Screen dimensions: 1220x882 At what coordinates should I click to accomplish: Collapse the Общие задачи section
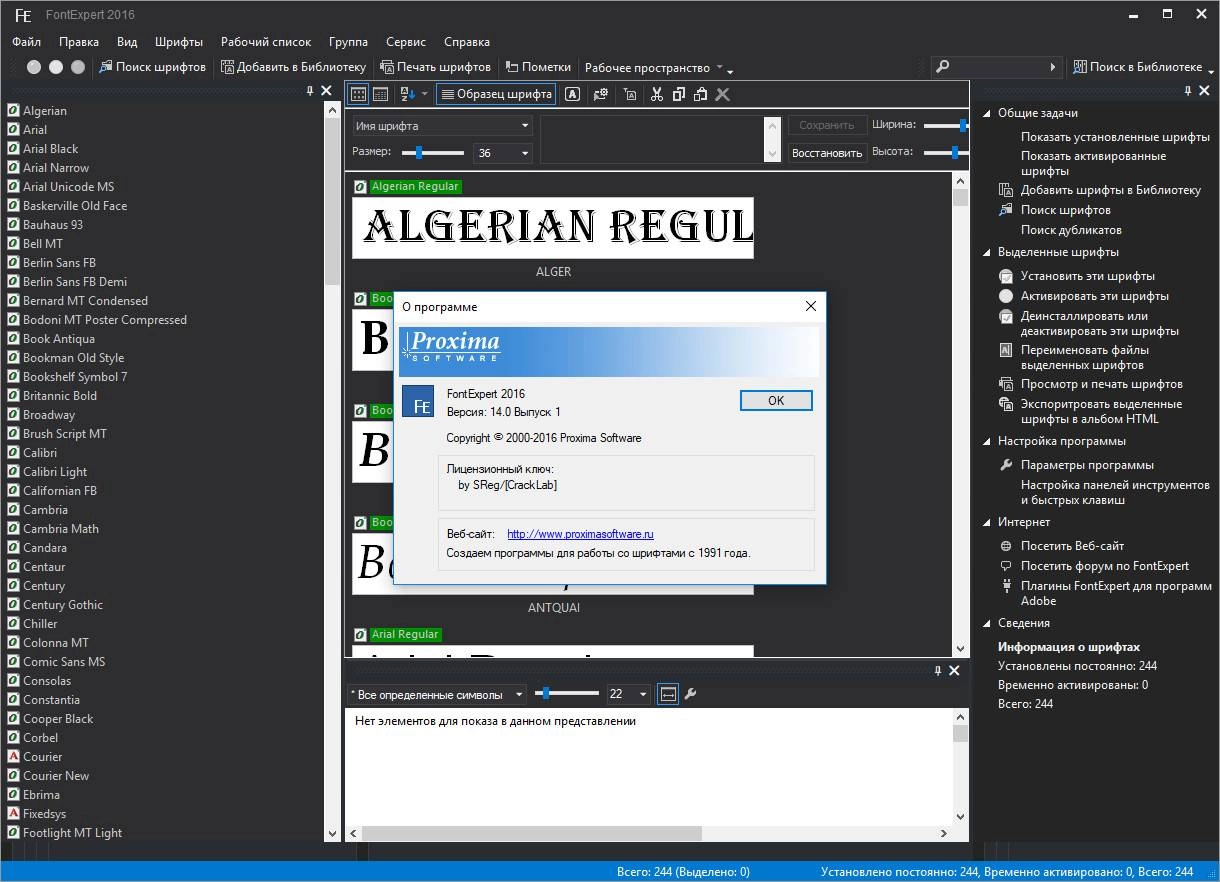986,113
